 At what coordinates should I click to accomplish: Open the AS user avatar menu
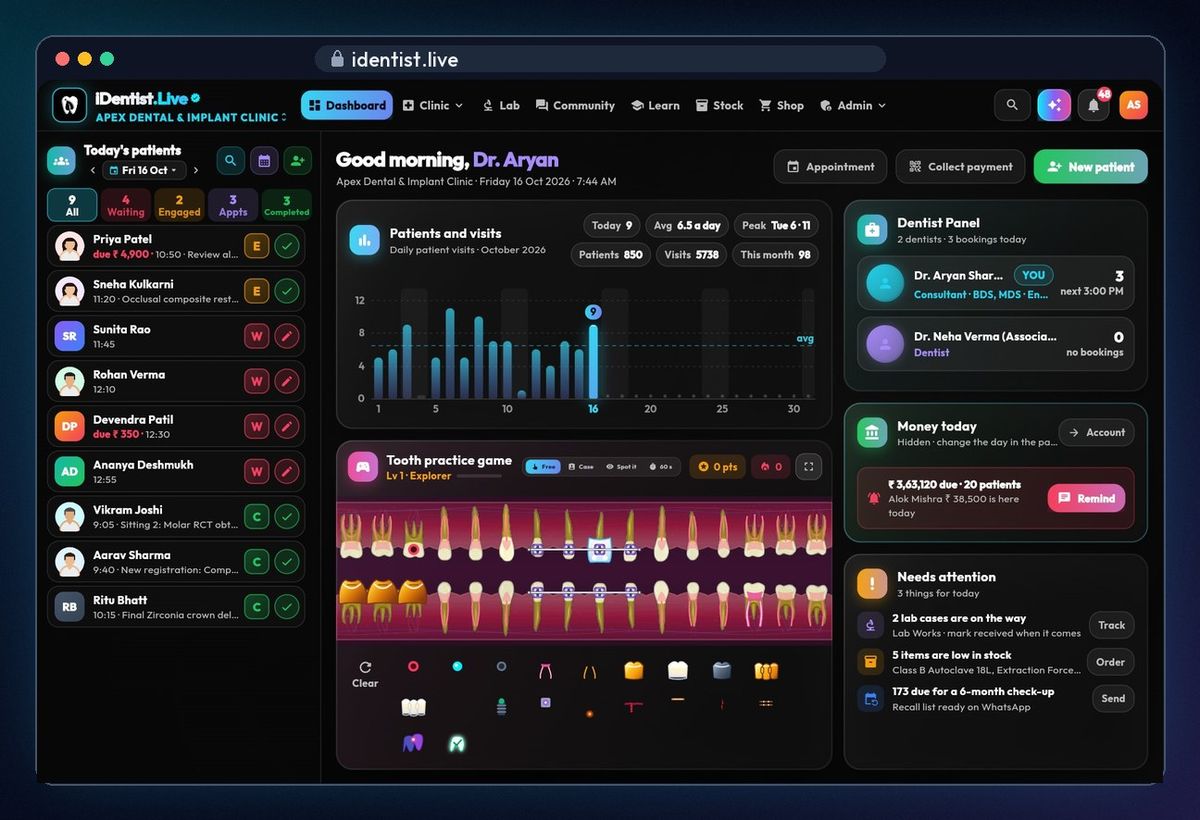1133,105
